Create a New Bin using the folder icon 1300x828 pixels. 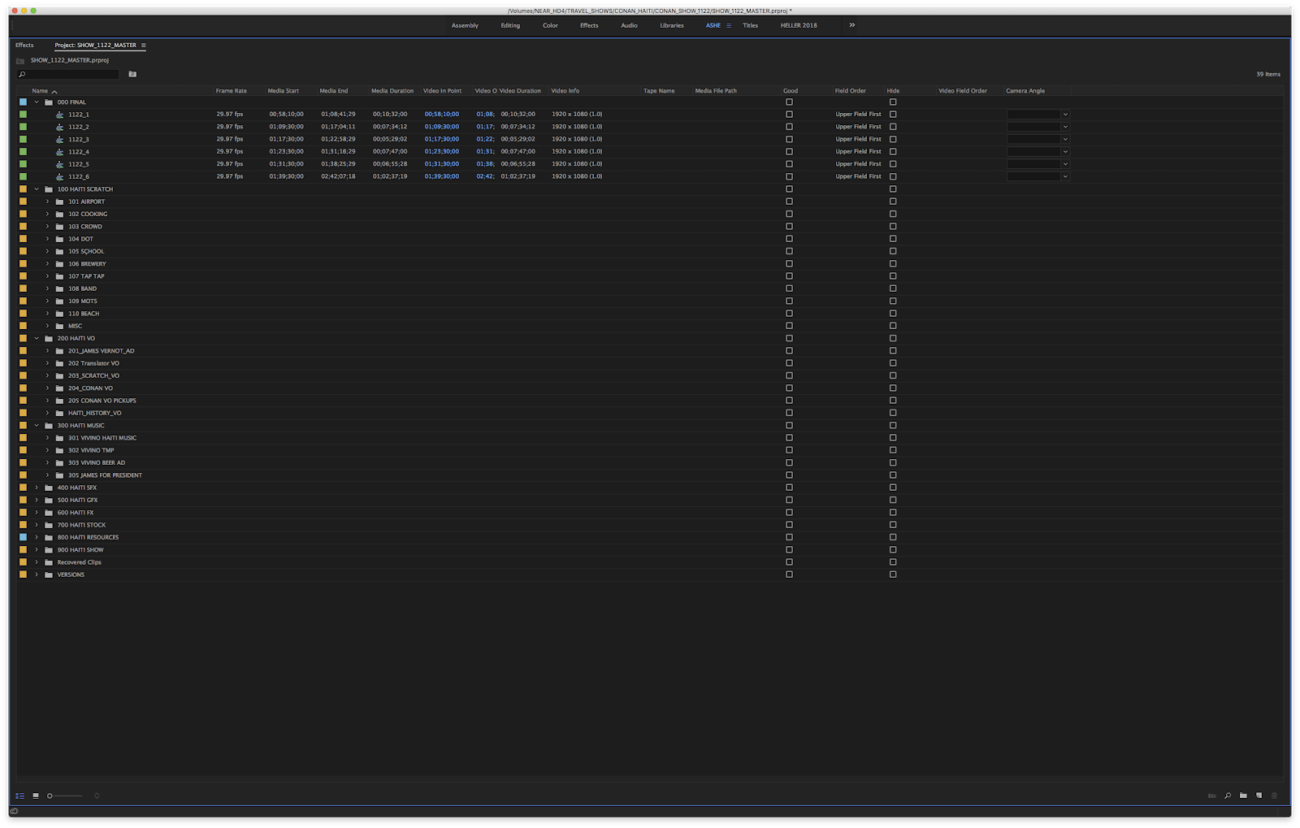1243,796
